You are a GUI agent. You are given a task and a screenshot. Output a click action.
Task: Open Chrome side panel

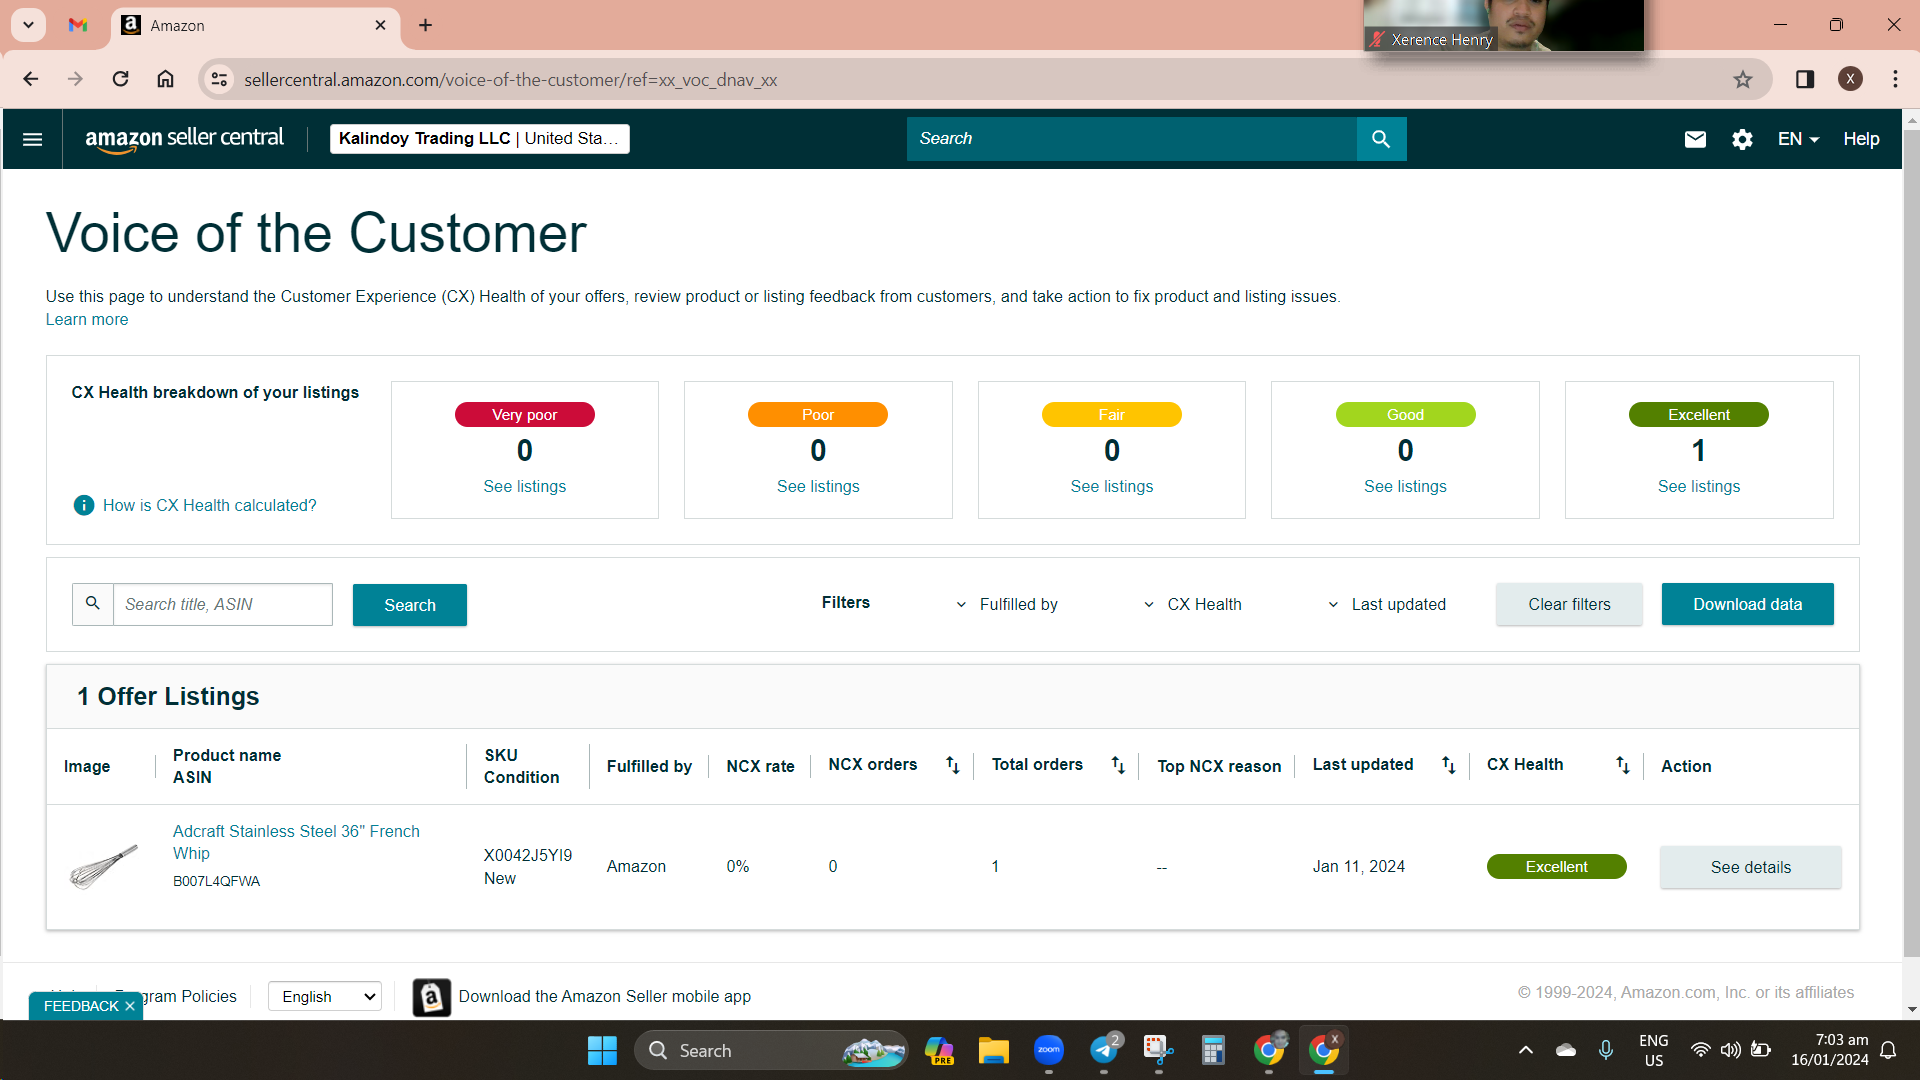[1805, 79]
